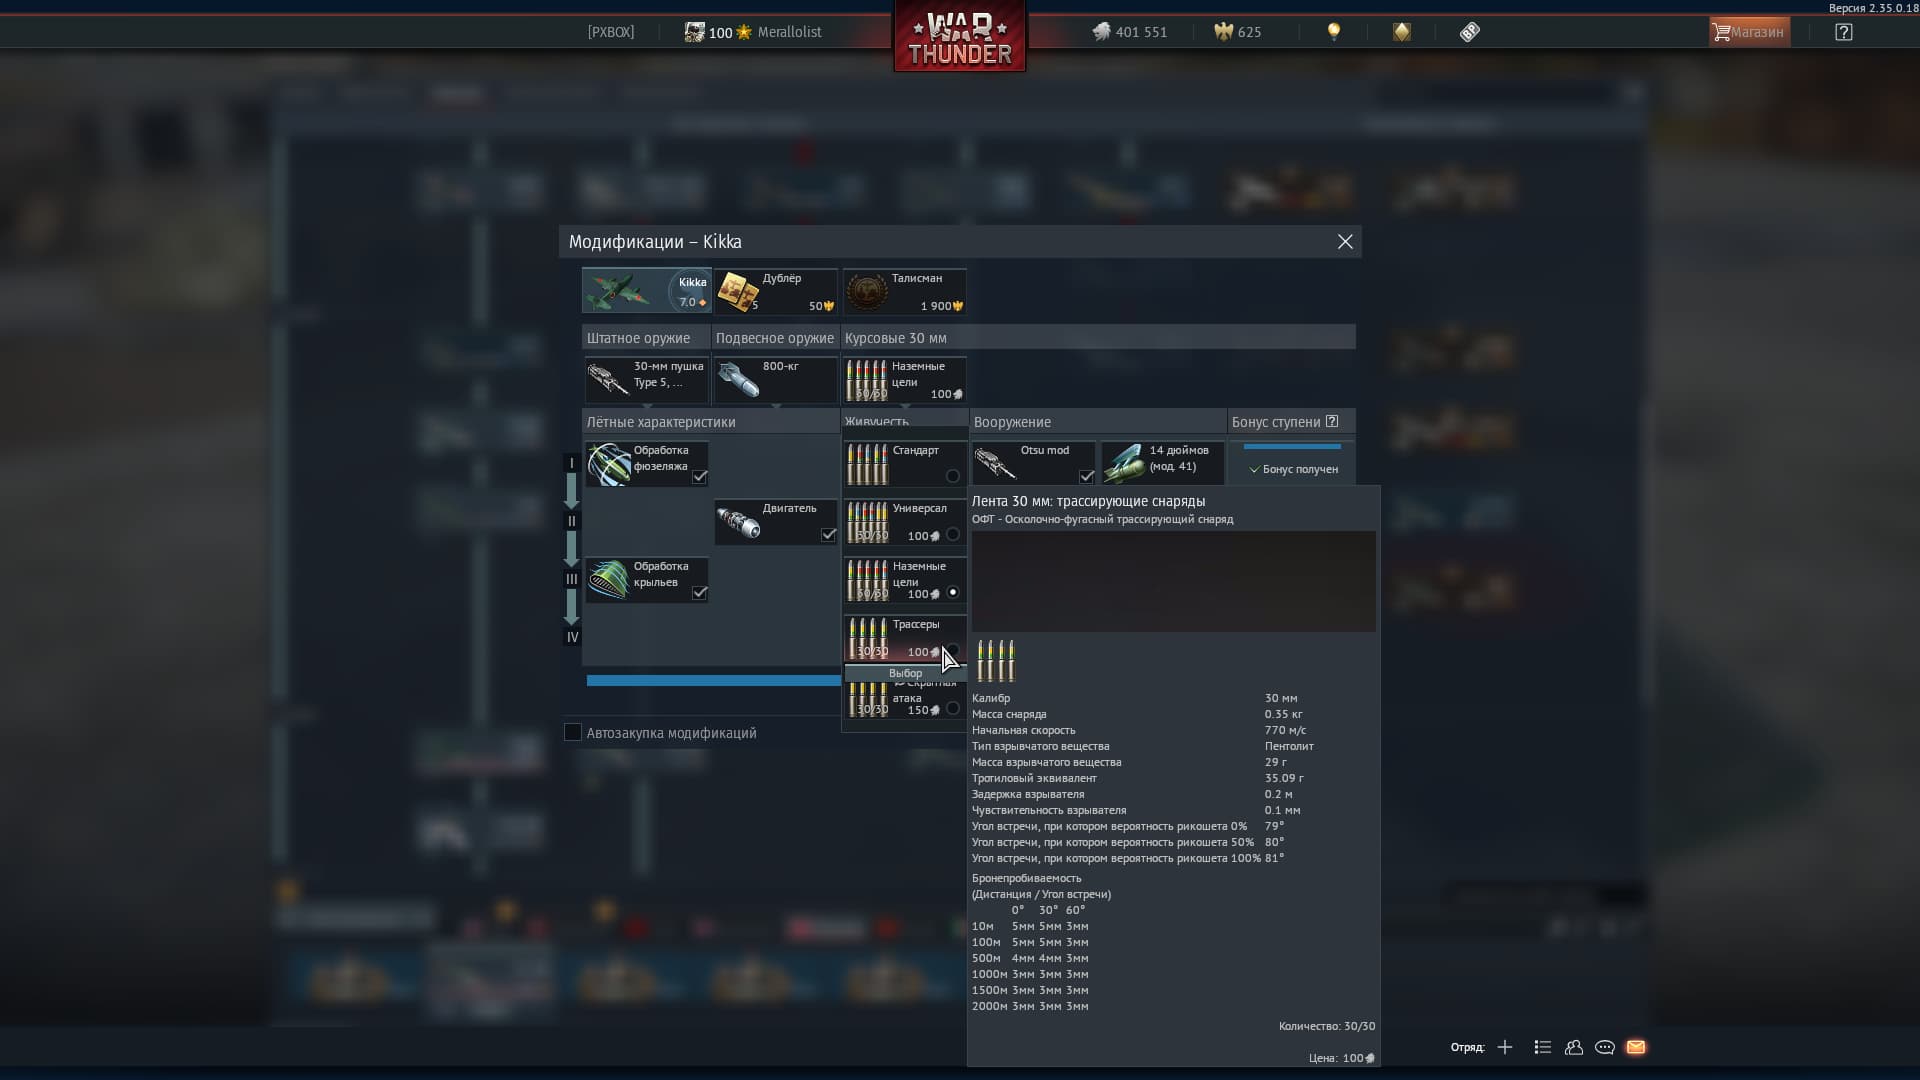The image size is (1920, 1080).
Task: Open the help question mark icon
Action: click(x=1844, y=32)
